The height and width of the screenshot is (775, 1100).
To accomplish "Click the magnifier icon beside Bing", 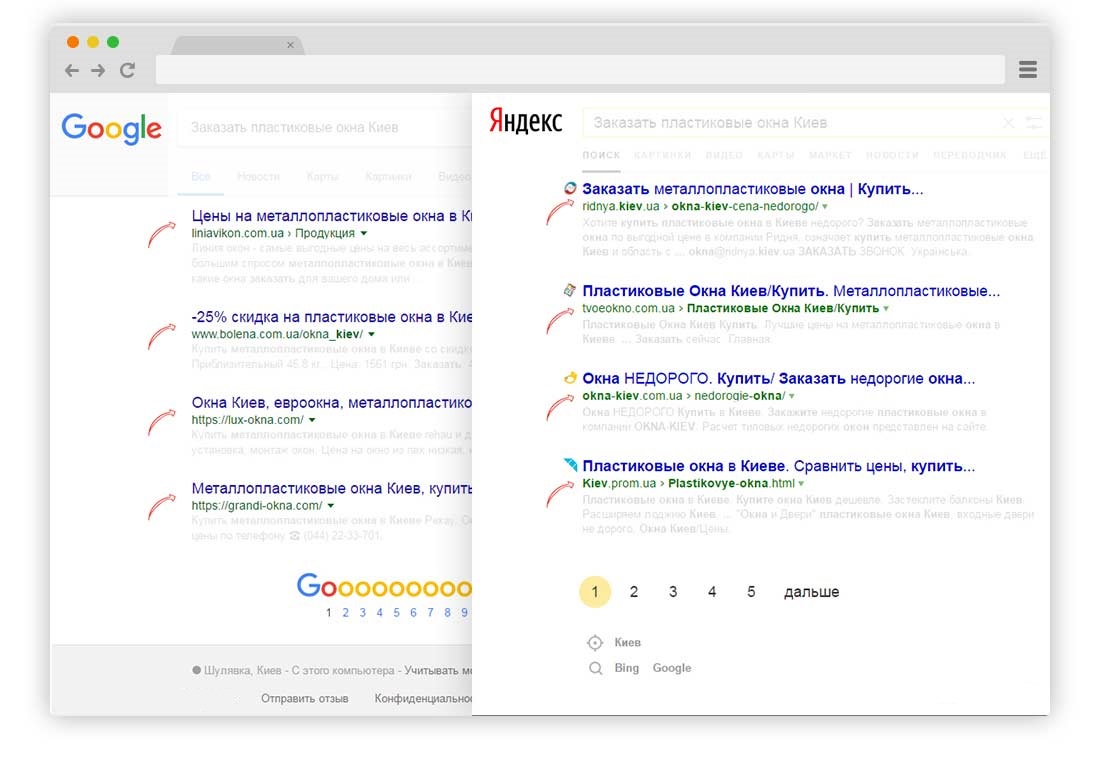I will click(596, 668).
